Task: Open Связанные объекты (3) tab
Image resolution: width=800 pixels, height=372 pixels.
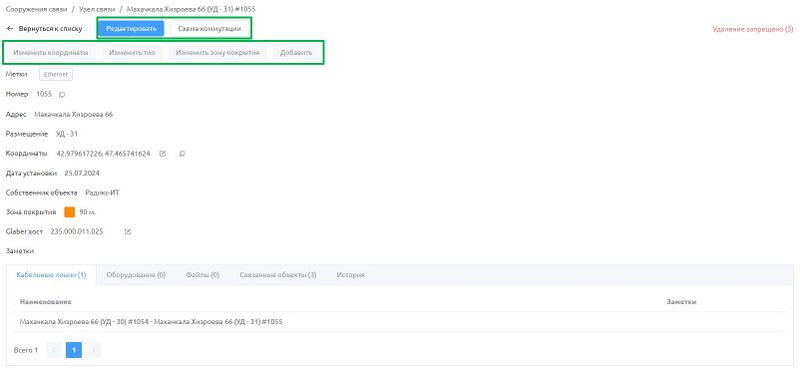Action: 278,275
